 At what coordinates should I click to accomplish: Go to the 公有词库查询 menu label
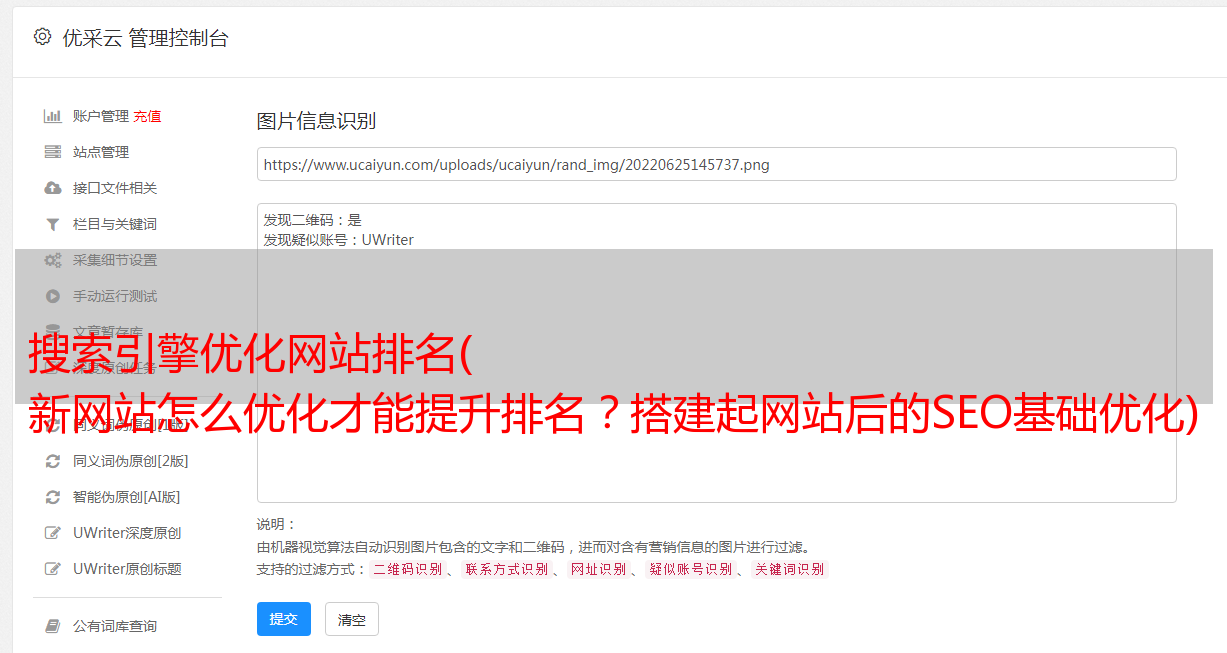point(115,626)
